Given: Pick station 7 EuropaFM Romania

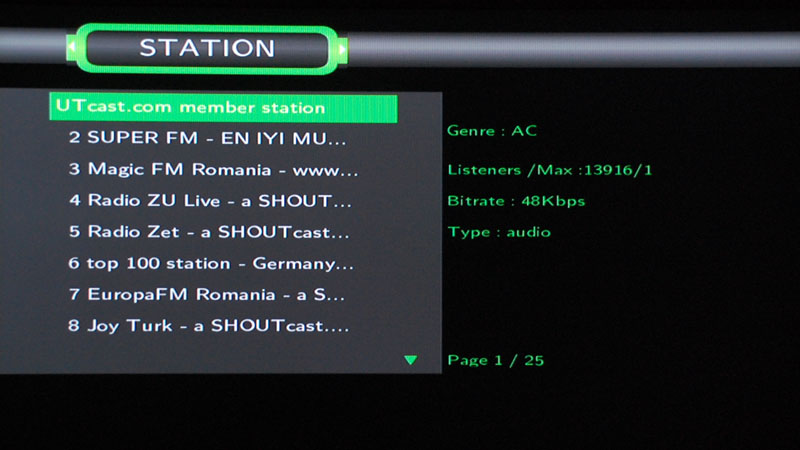Looking at the screenshot, I should click(x=206, y=294).
